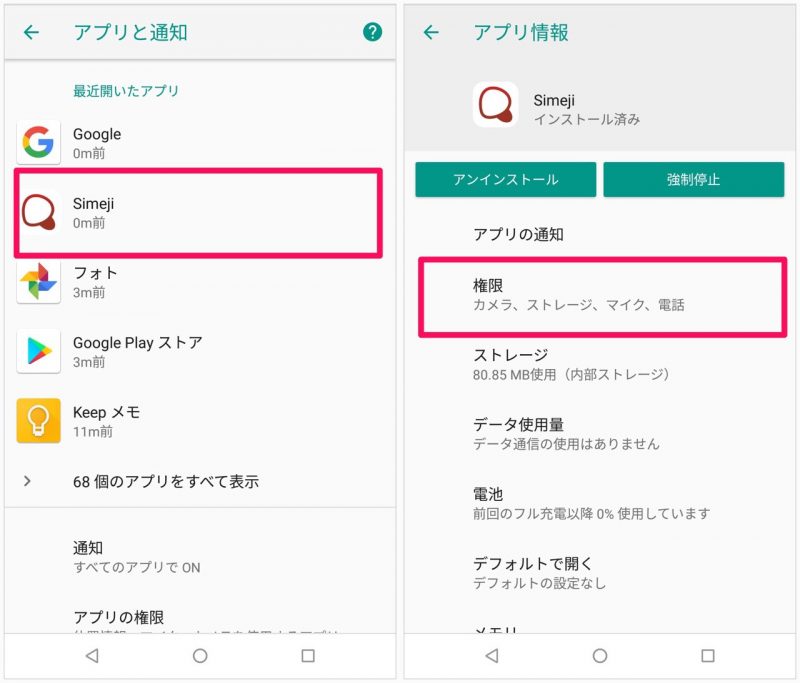Tap the Simeji icon in the recent apps list
This screenshot has width=800, height=683.
click(x=38, y=212)
